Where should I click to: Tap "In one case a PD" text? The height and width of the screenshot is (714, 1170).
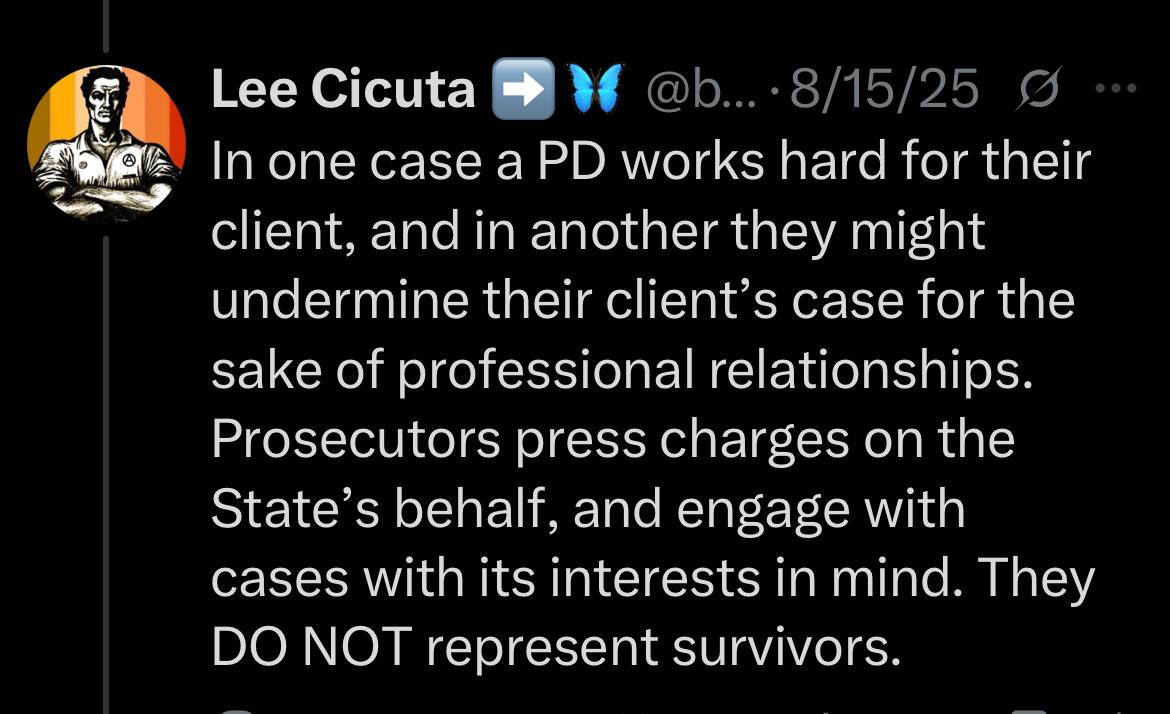pyautogui.click(x=406, y=162)
